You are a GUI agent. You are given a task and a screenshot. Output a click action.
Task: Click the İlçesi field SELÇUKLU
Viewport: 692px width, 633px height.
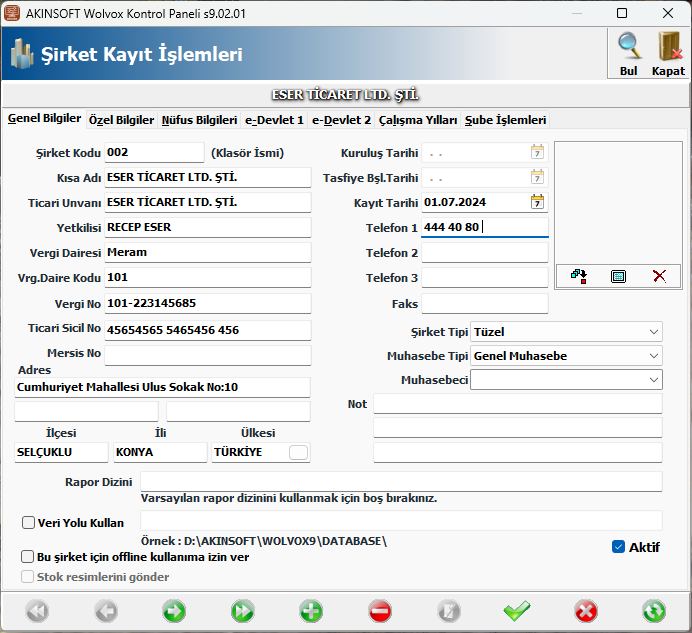pyautogui.click(x=61, y=452)
